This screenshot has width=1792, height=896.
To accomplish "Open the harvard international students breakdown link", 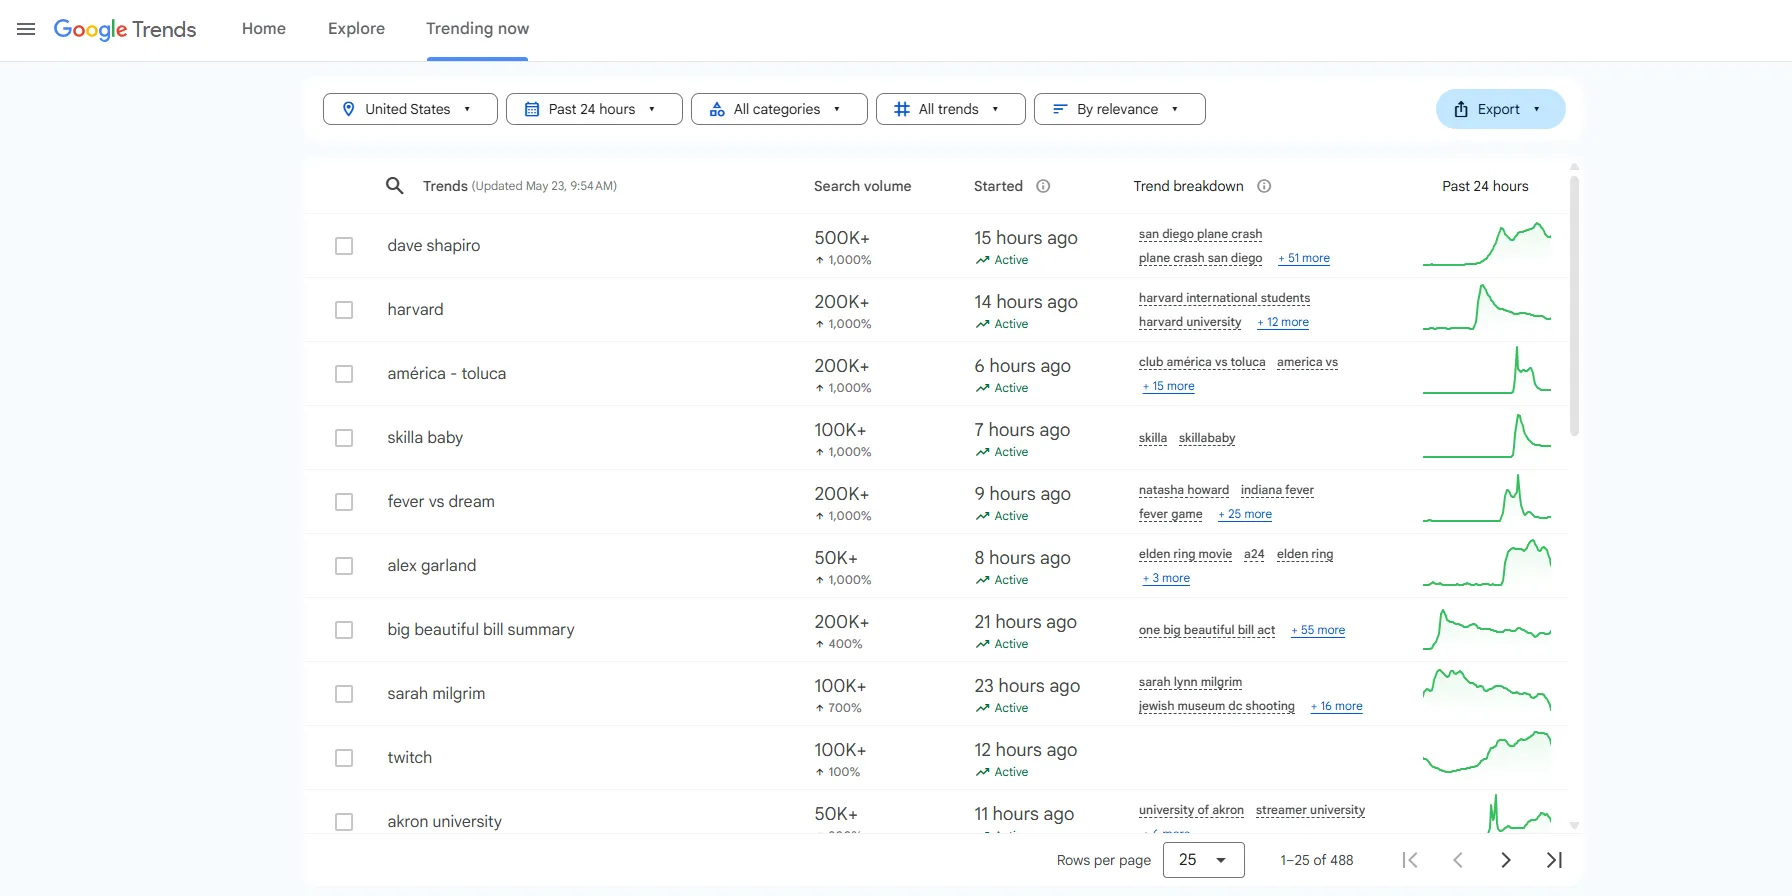I will pyautogui.click(x=1224, y=298).
